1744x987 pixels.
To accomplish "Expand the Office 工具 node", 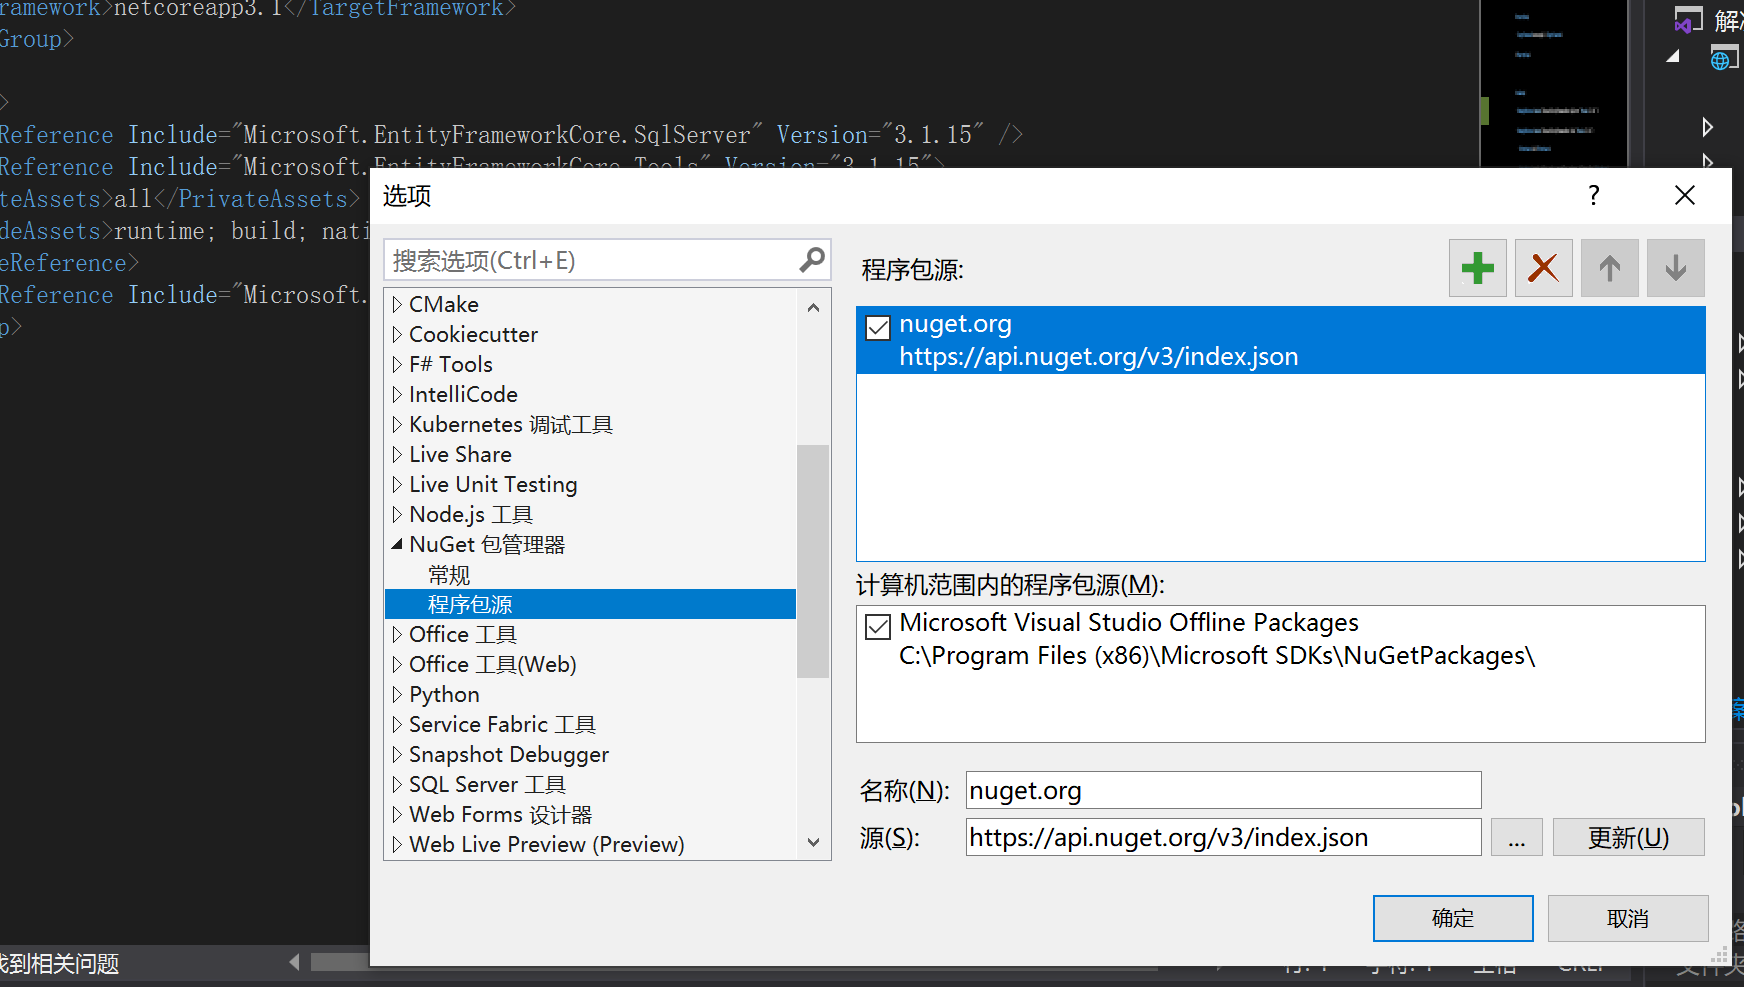I will pos(396,634).
